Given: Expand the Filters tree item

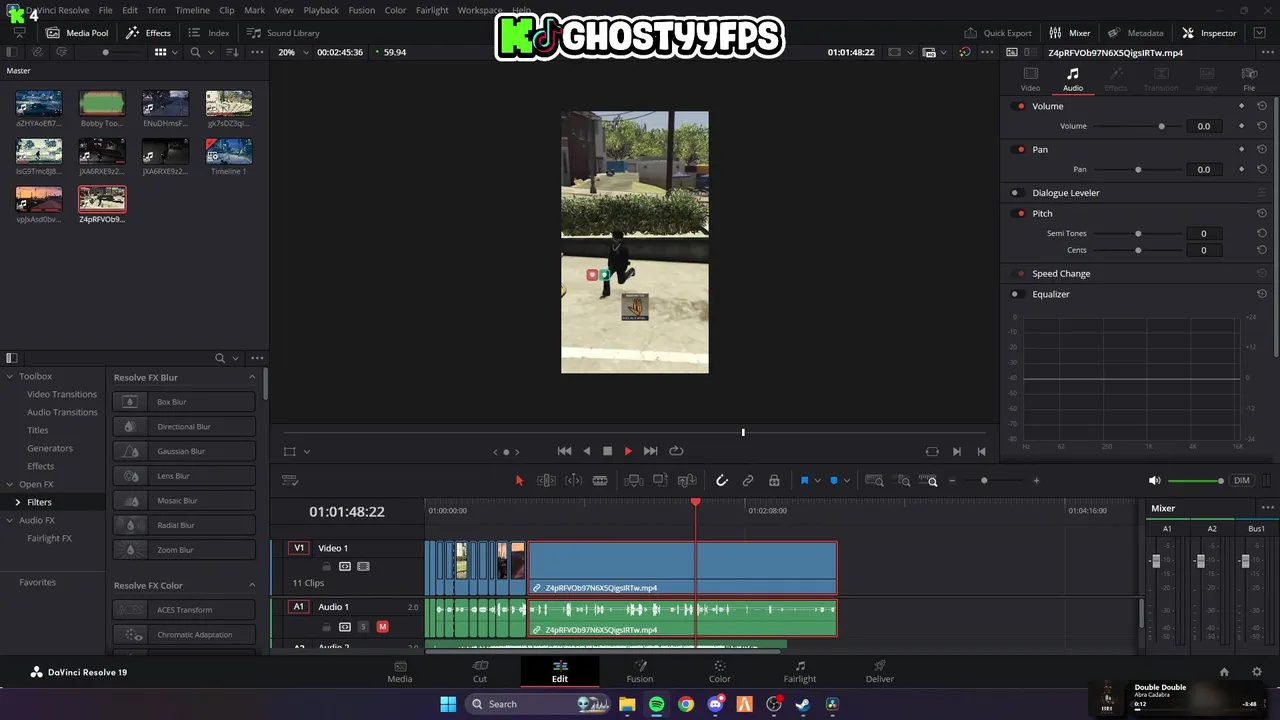Looking at the screenshot, I should 17,502.
